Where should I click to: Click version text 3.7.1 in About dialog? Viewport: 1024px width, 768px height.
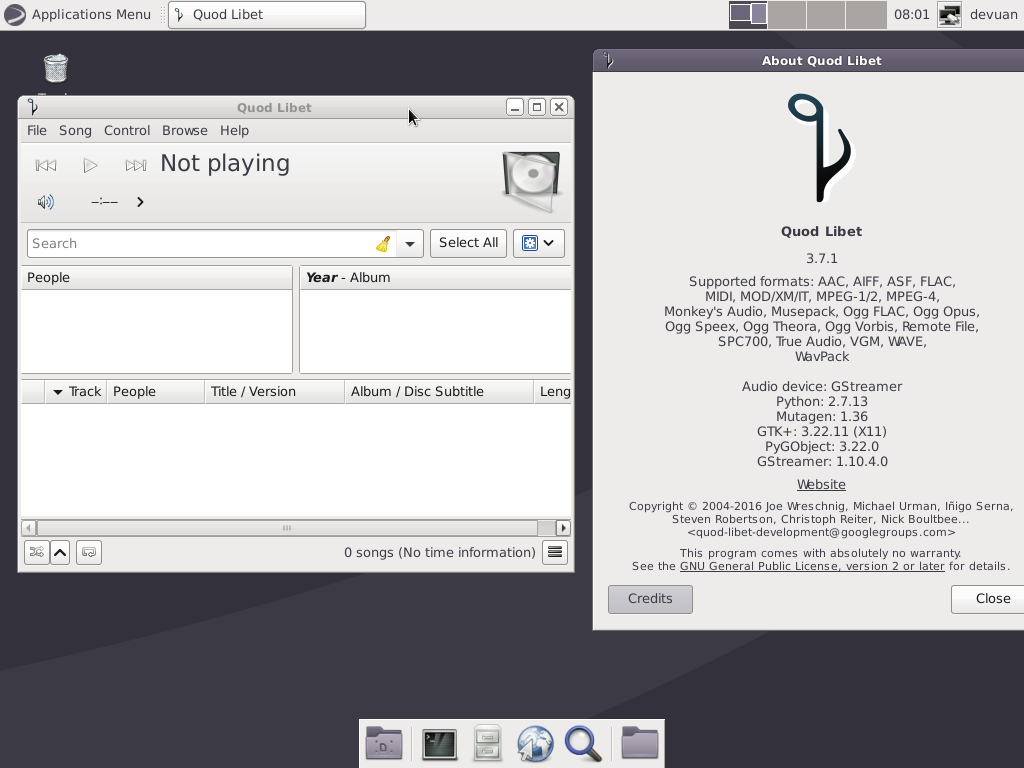coord(822,259)
